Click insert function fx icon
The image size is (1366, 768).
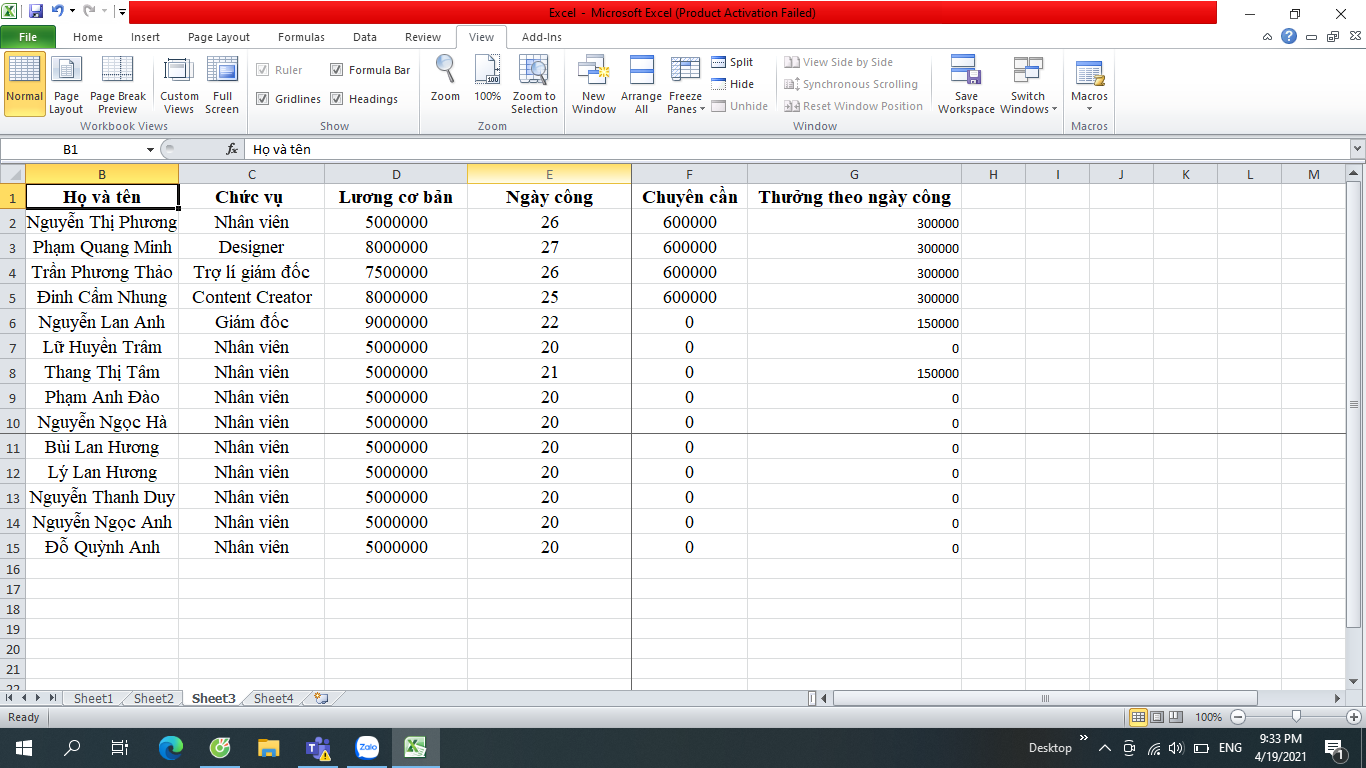click(x=232, y=149)
